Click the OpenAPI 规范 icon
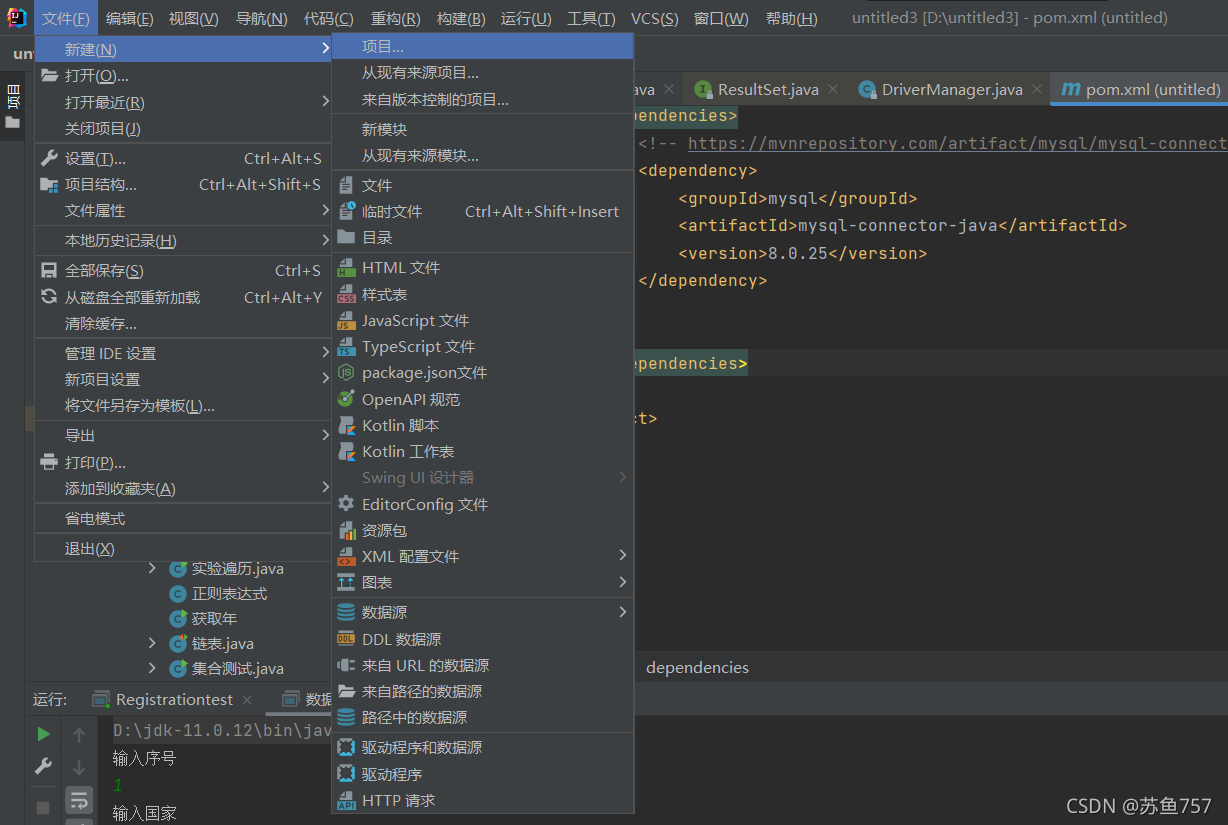Image resolution: width=1228 pixels, height=825 pixels. pos(346,399)
